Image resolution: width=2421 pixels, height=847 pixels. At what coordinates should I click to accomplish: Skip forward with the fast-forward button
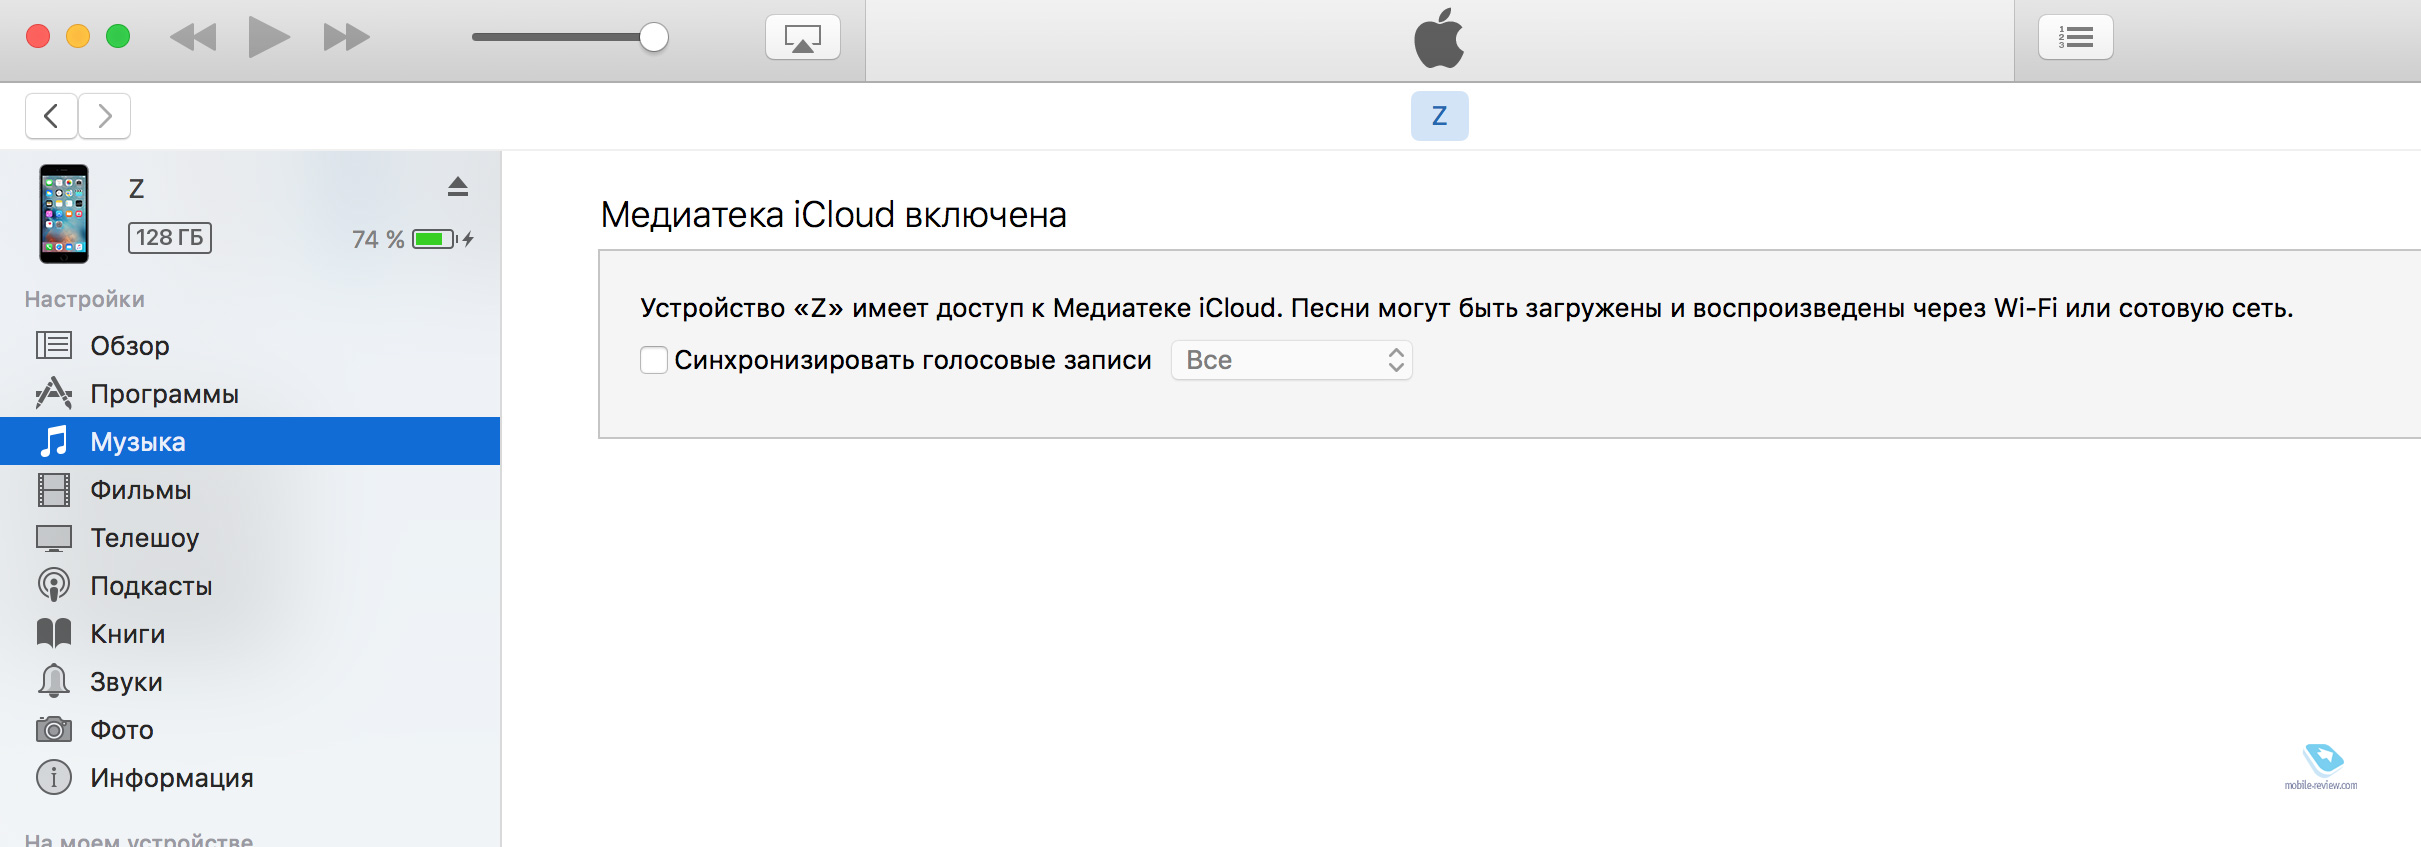(346, 38)
